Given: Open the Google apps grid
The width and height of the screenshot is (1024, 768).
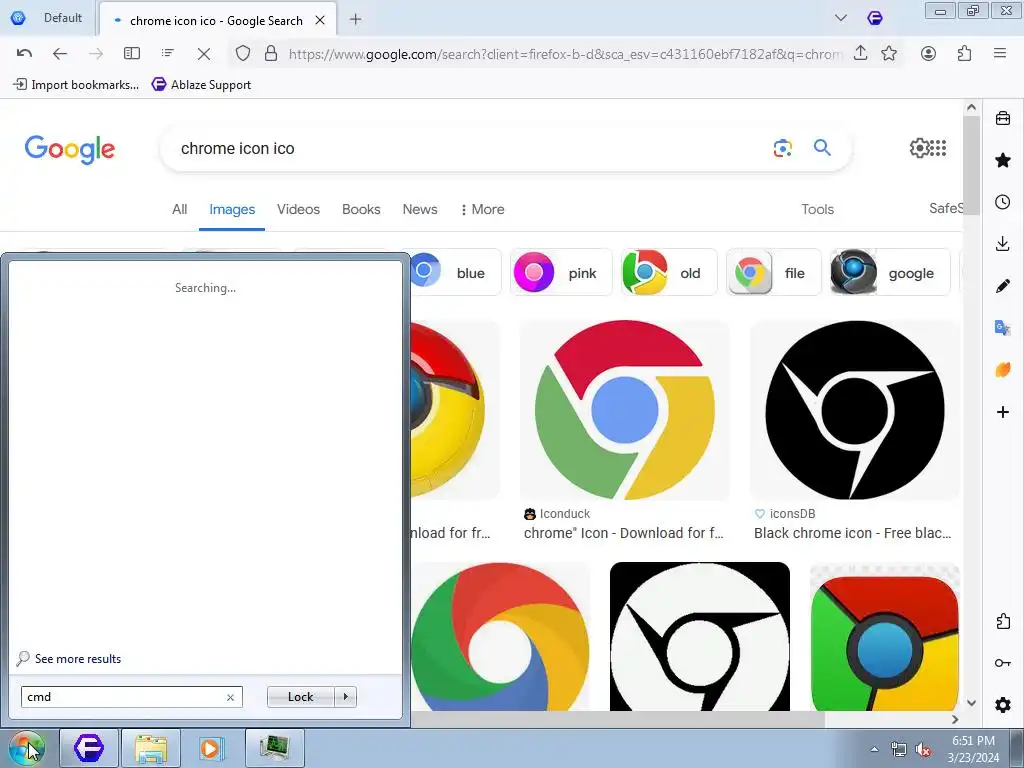Looking at the screenshot, I should tap(938, 148).
